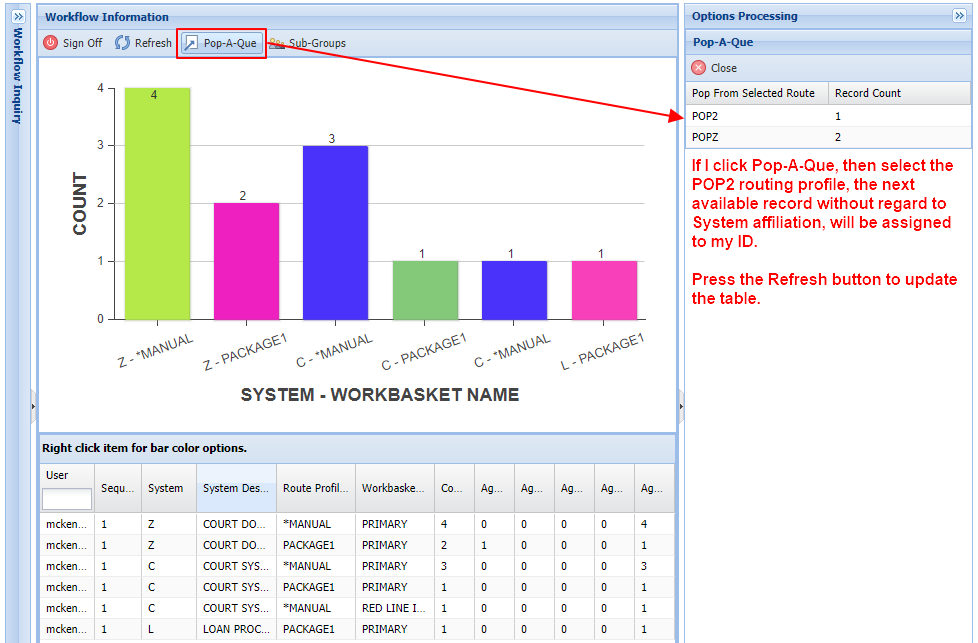Select the LOAN PROC... system description cell
978x643 pixels.
236,629
